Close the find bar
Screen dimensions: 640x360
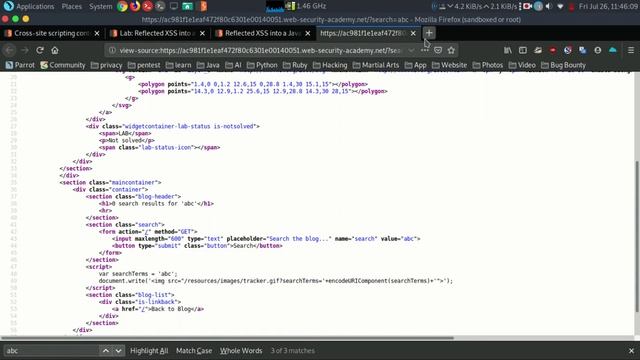tap(631, 351)
